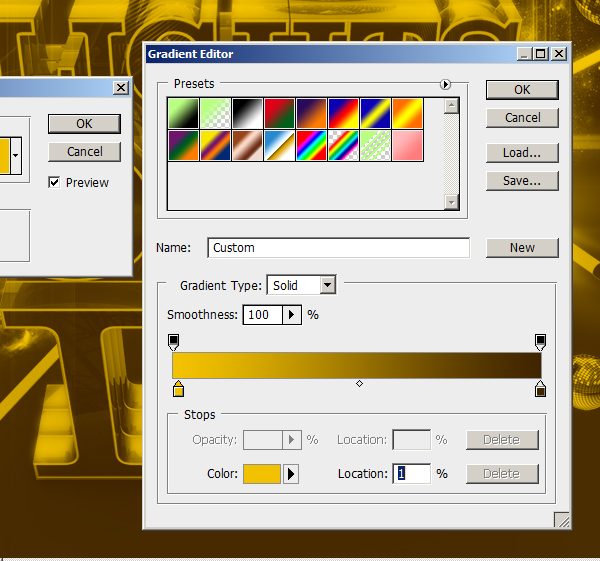
Task: Select the rainbow spectrum gradient preset
Action: tap(311, 145)
